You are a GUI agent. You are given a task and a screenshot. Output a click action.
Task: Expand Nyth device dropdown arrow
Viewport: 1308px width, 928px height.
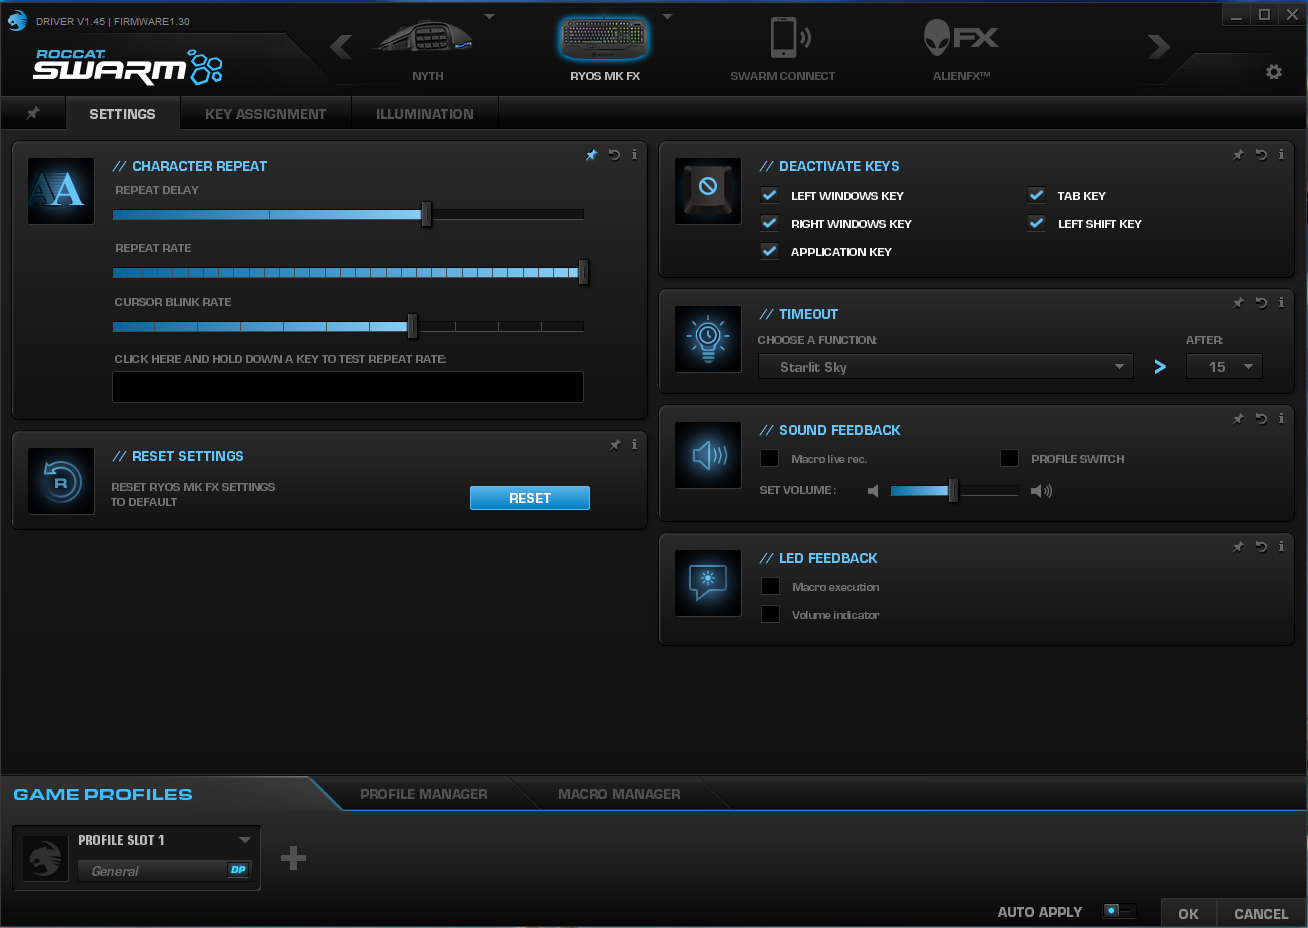coord(490,17)
